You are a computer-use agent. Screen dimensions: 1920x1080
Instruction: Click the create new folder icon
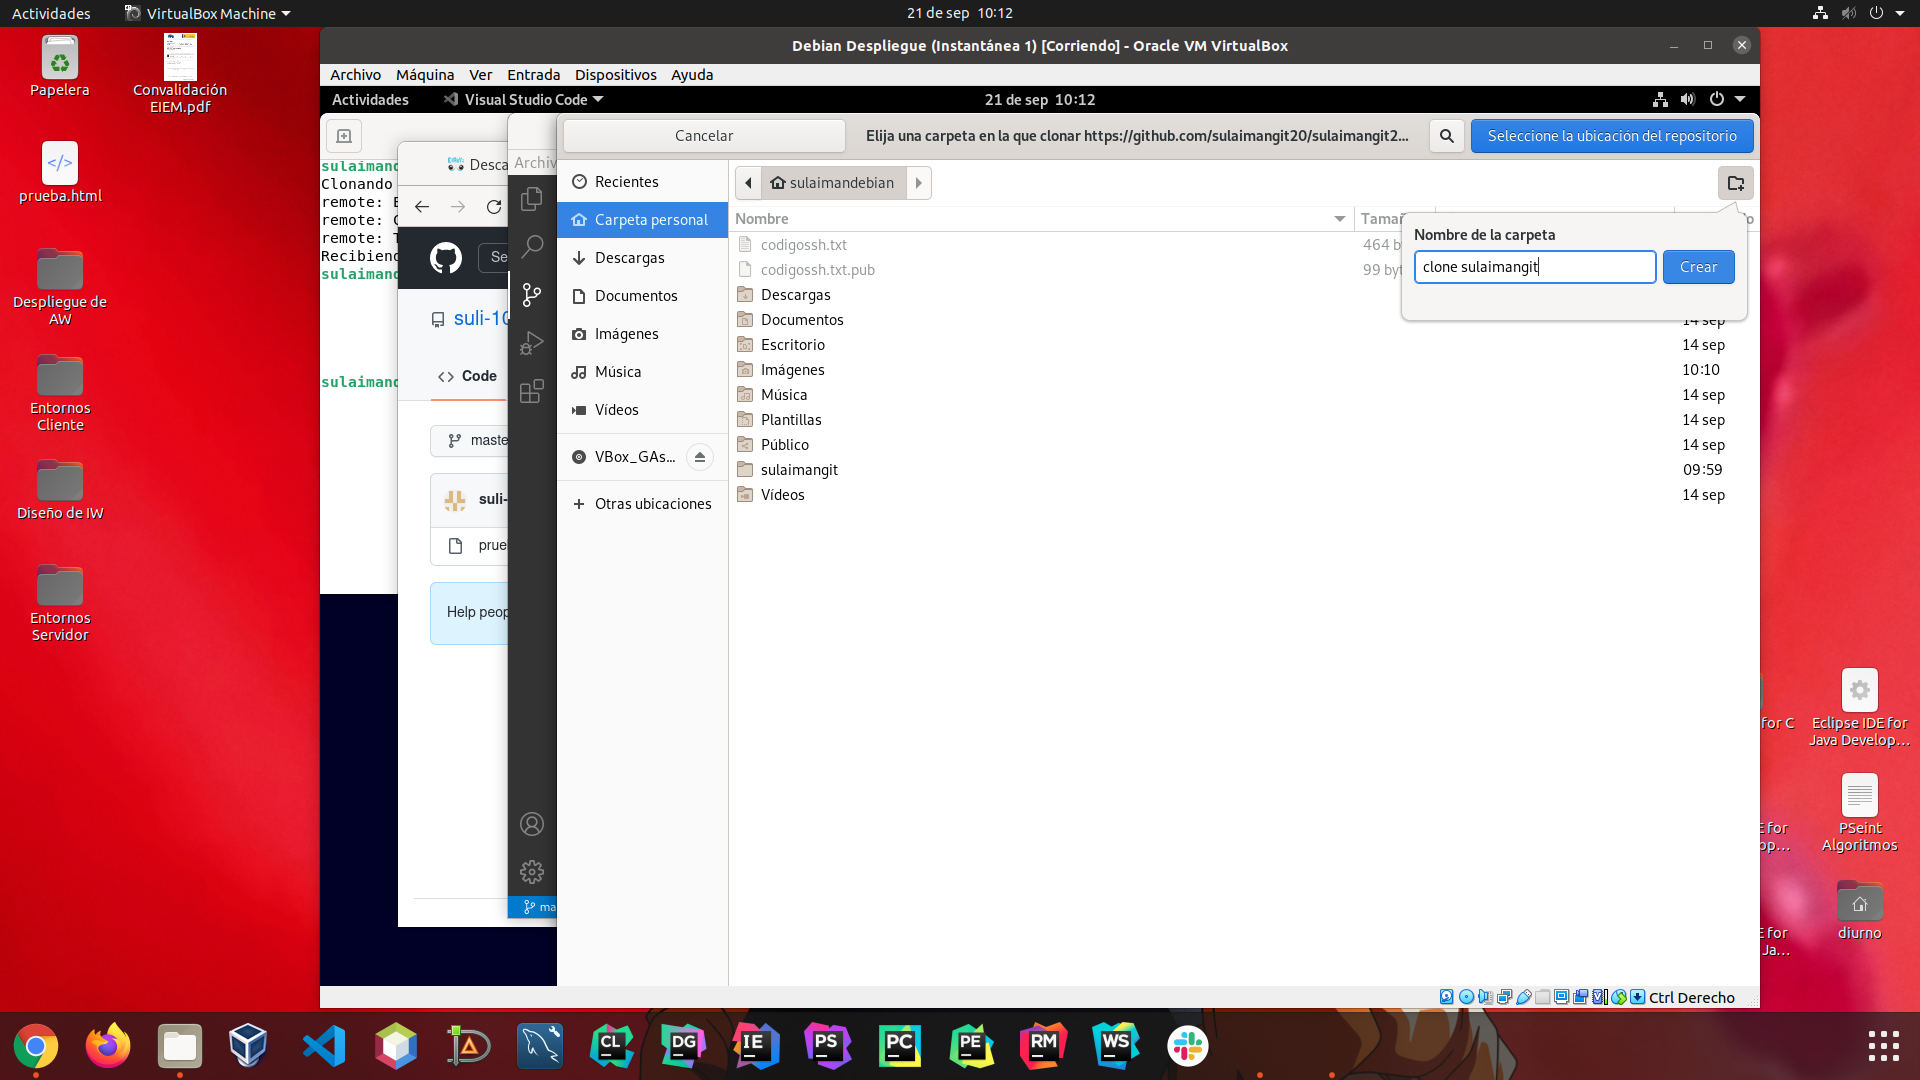point(1735,183)
